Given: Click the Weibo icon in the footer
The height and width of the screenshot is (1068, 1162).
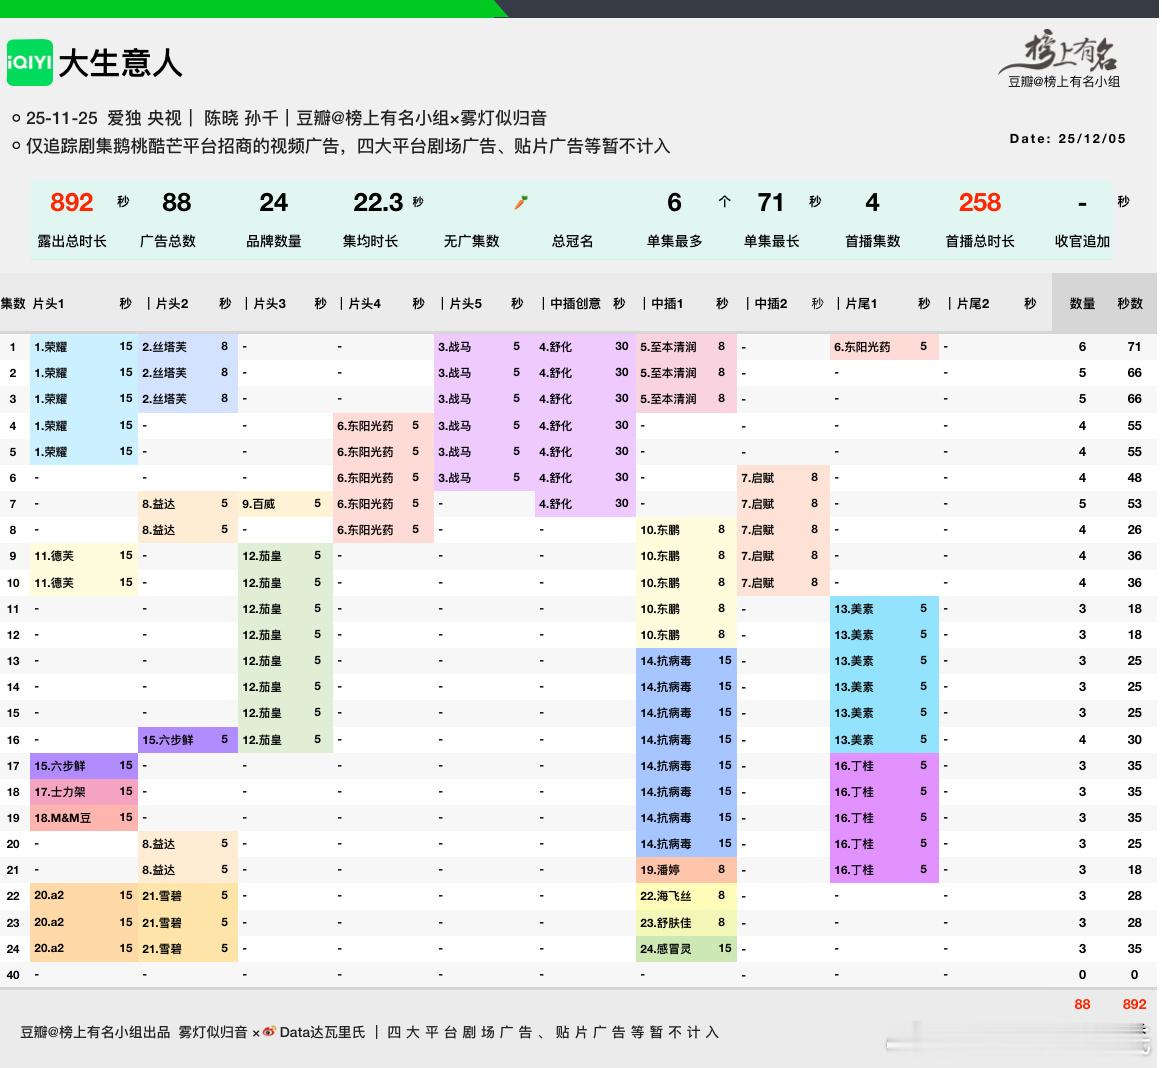Looking at the screenshot, I should [270, 1031].
